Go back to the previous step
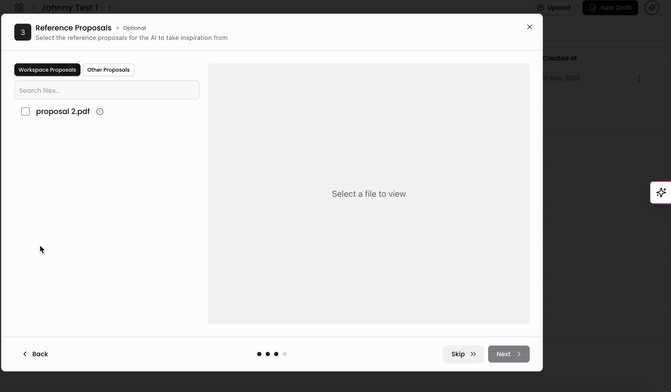The height and width of the screenshot is (392, 671). pyautogui.click(x=35, y=354)
